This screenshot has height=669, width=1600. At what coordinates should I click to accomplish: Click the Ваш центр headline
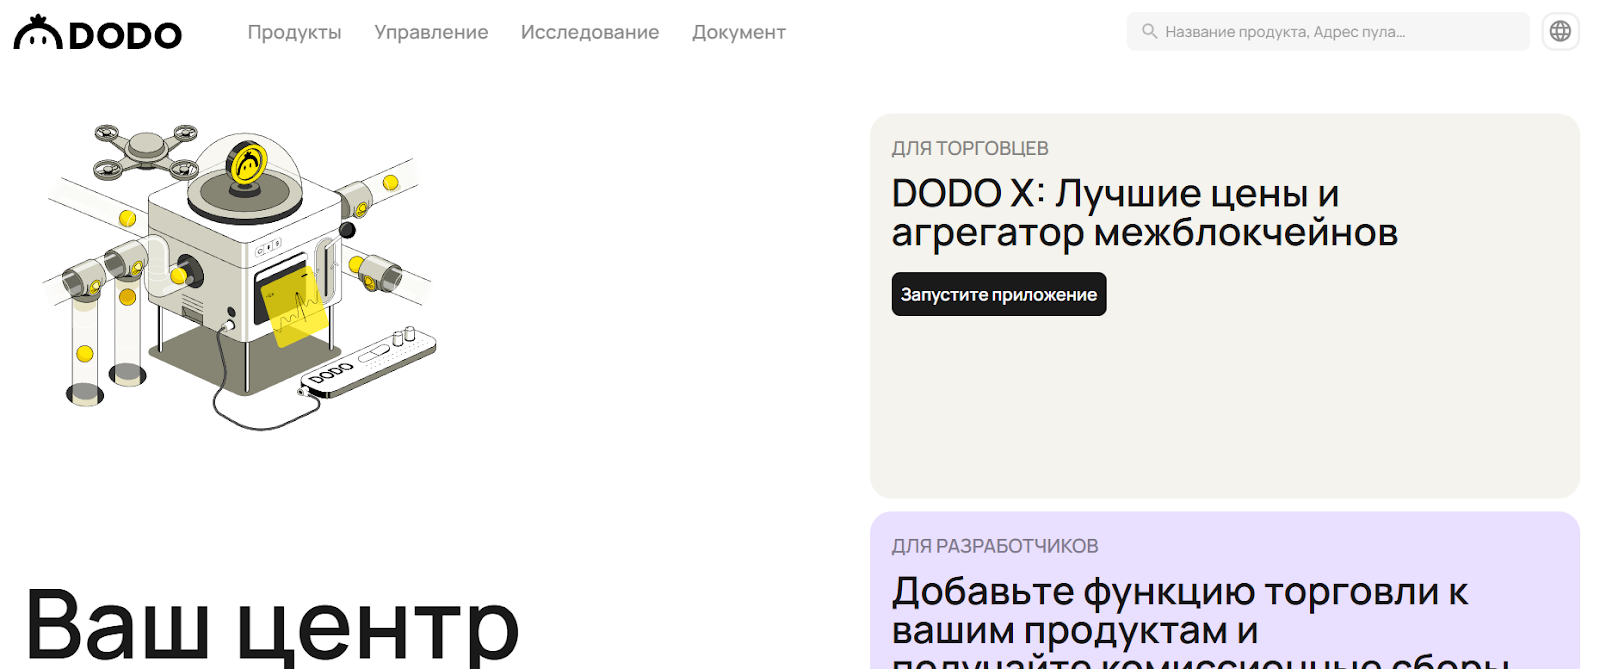click(272, 625)
